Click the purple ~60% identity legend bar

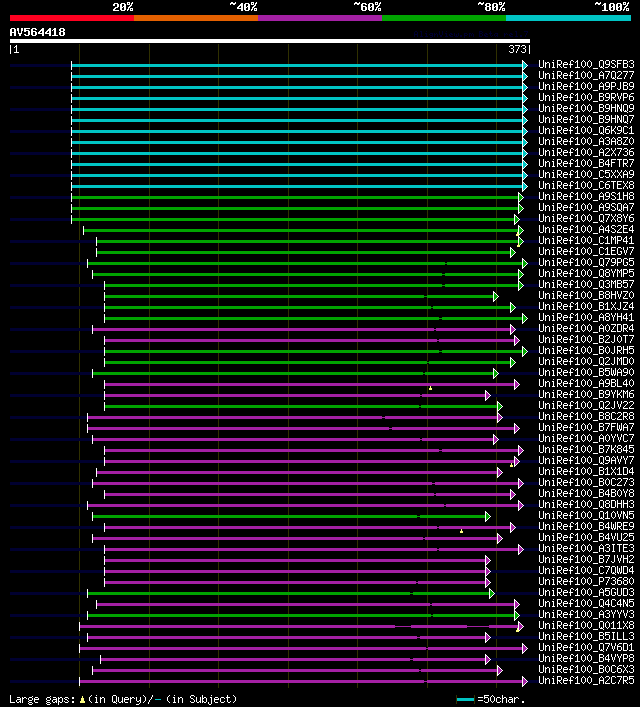(x=320, y=18)
